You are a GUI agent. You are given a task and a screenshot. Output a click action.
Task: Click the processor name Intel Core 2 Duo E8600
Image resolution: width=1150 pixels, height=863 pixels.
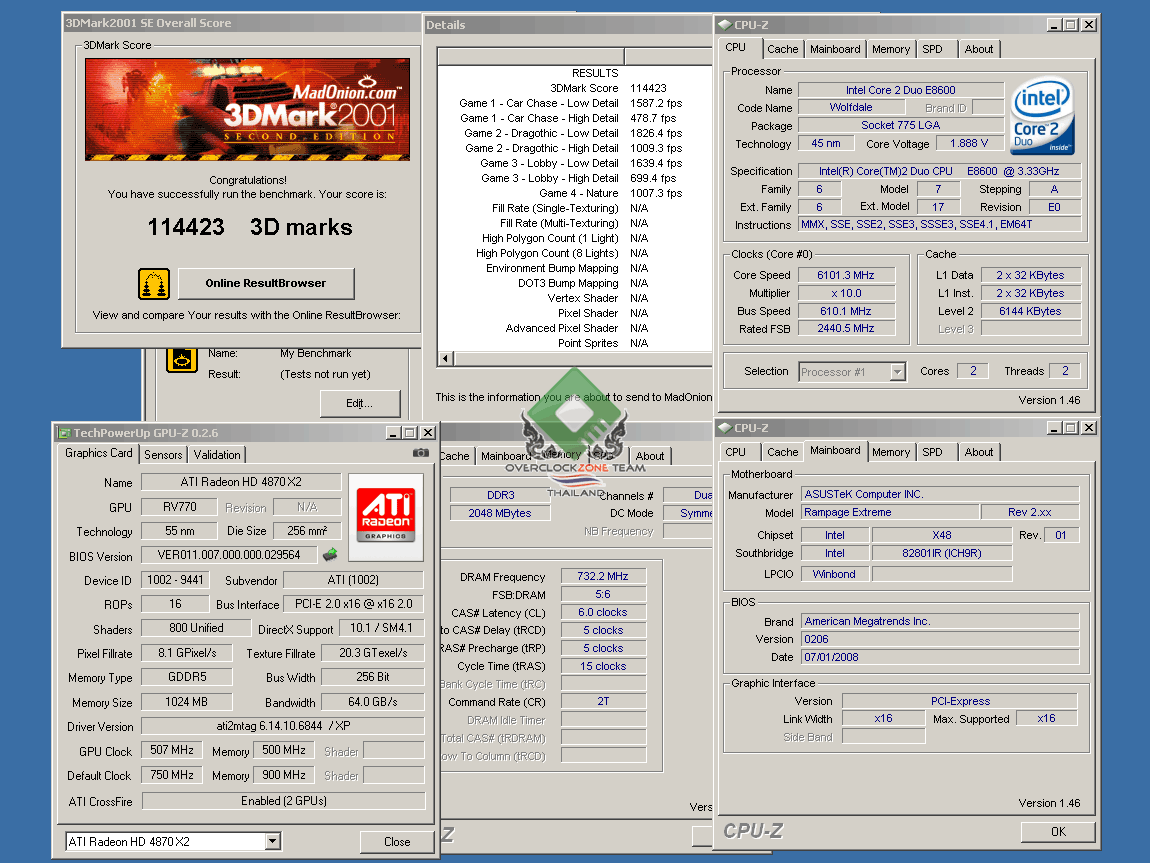(900, 90)
